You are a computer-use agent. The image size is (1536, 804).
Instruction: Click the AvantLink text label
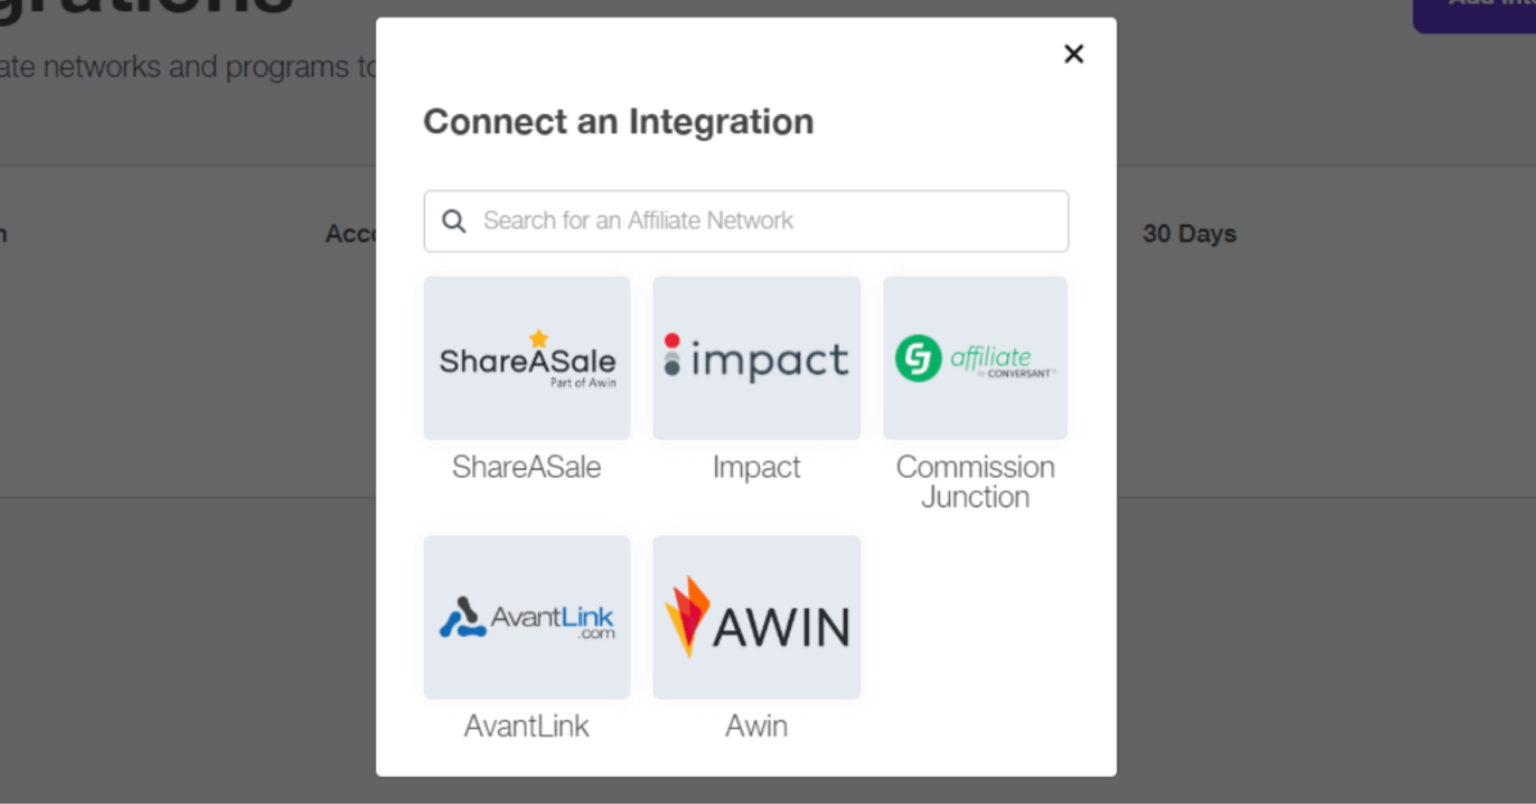[527, 726]
